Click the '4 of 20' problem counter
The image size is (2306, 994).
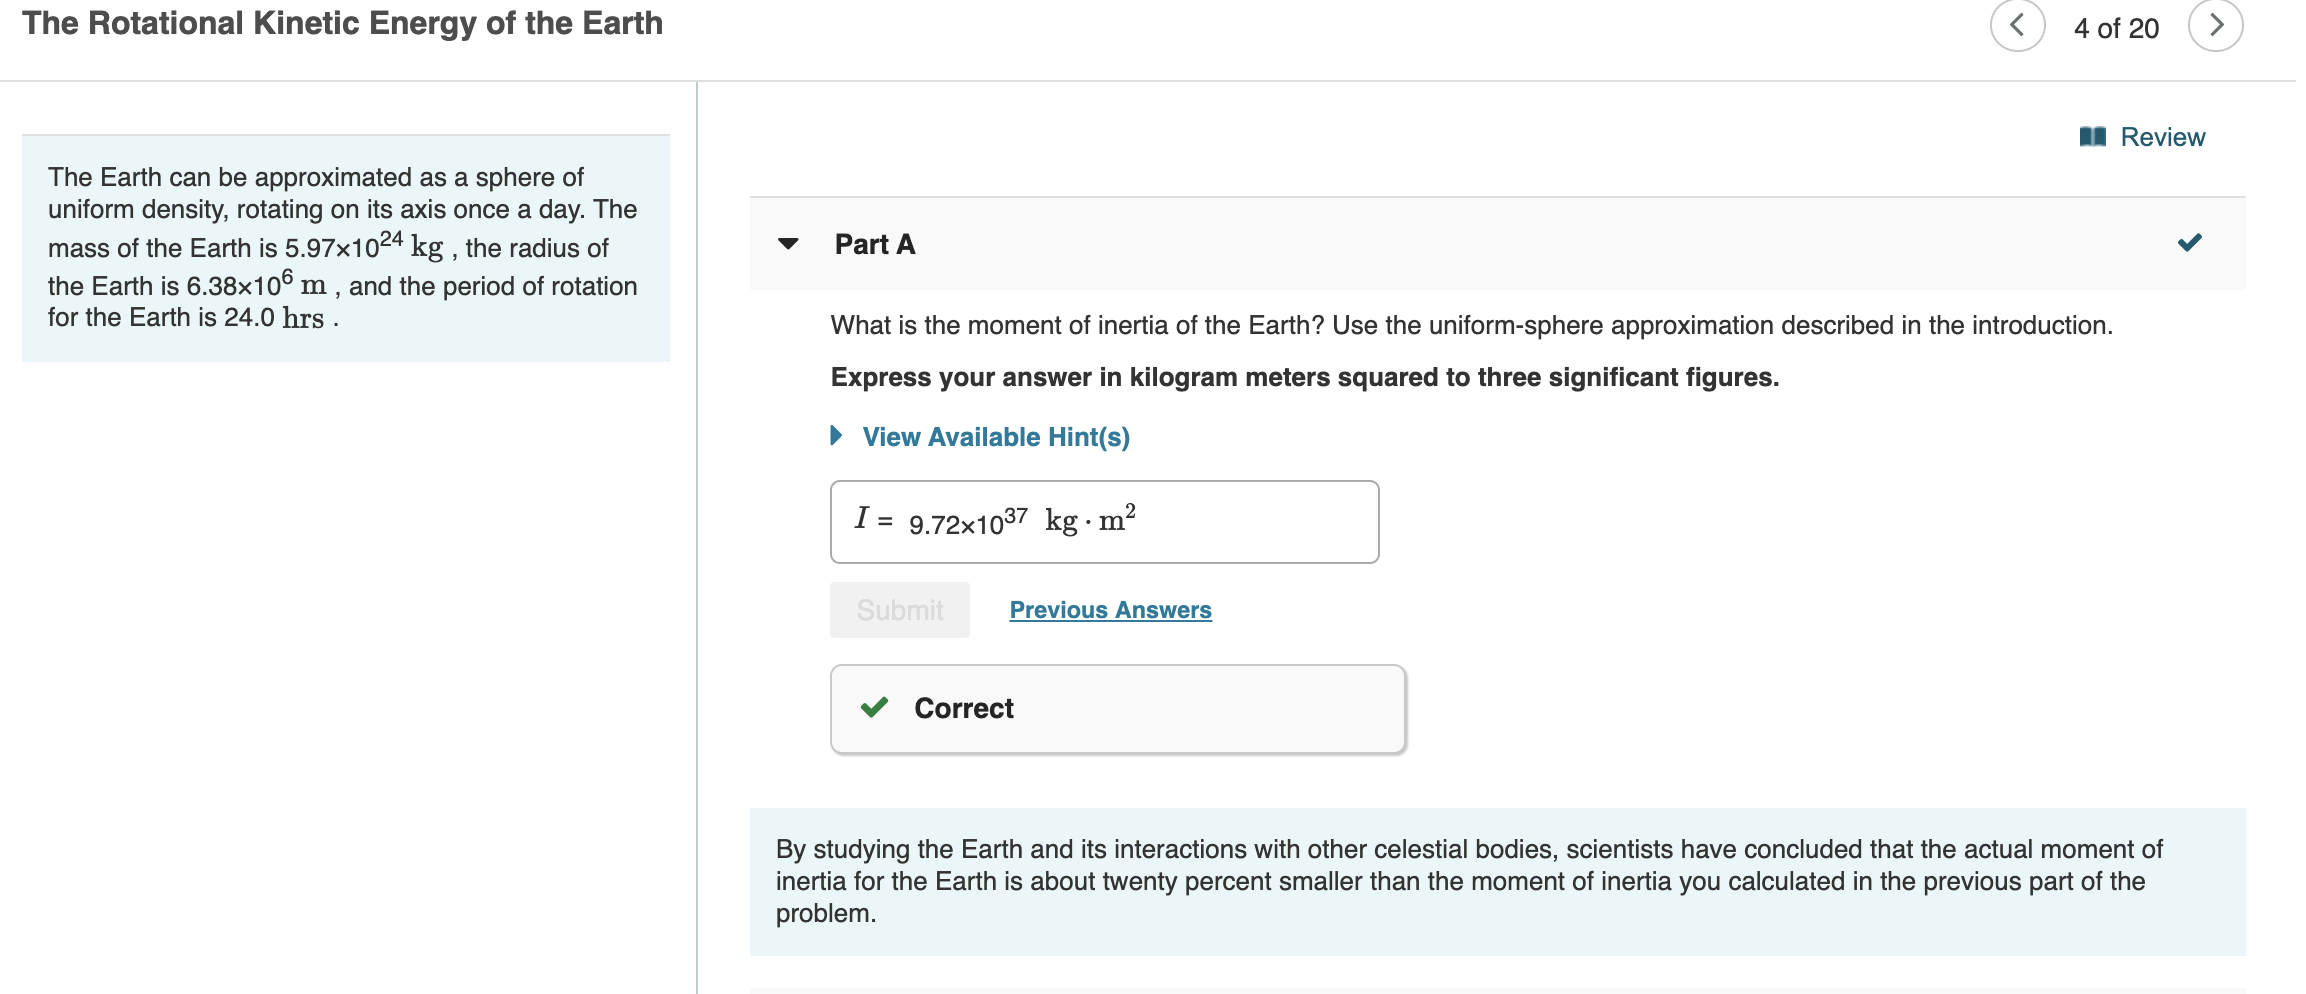(x=2116, y=28)
